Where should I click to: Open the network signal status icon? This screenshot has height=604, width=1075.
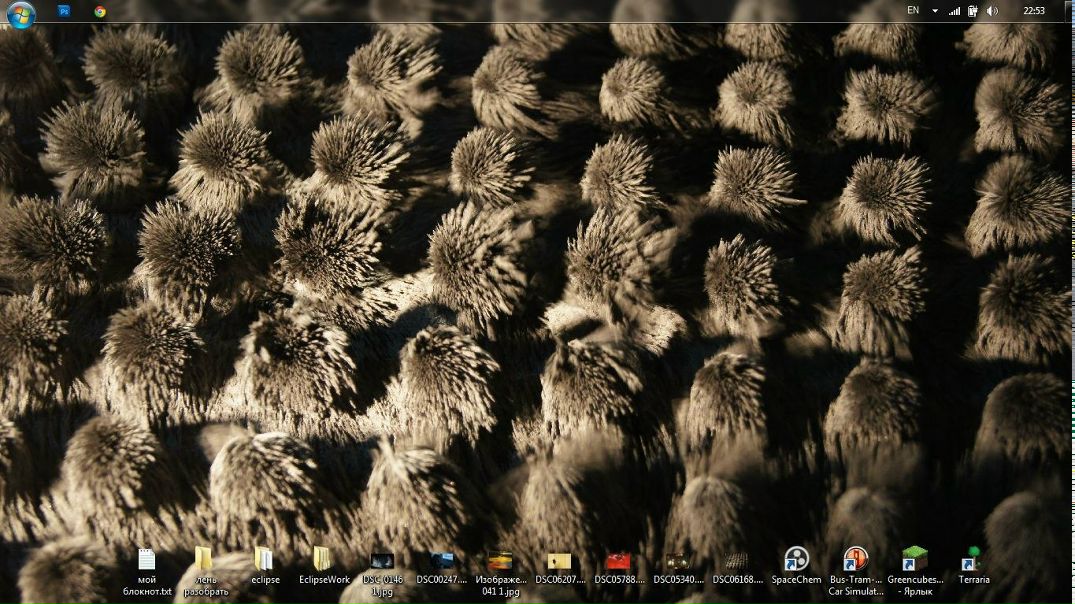click(x=954, y=11)
